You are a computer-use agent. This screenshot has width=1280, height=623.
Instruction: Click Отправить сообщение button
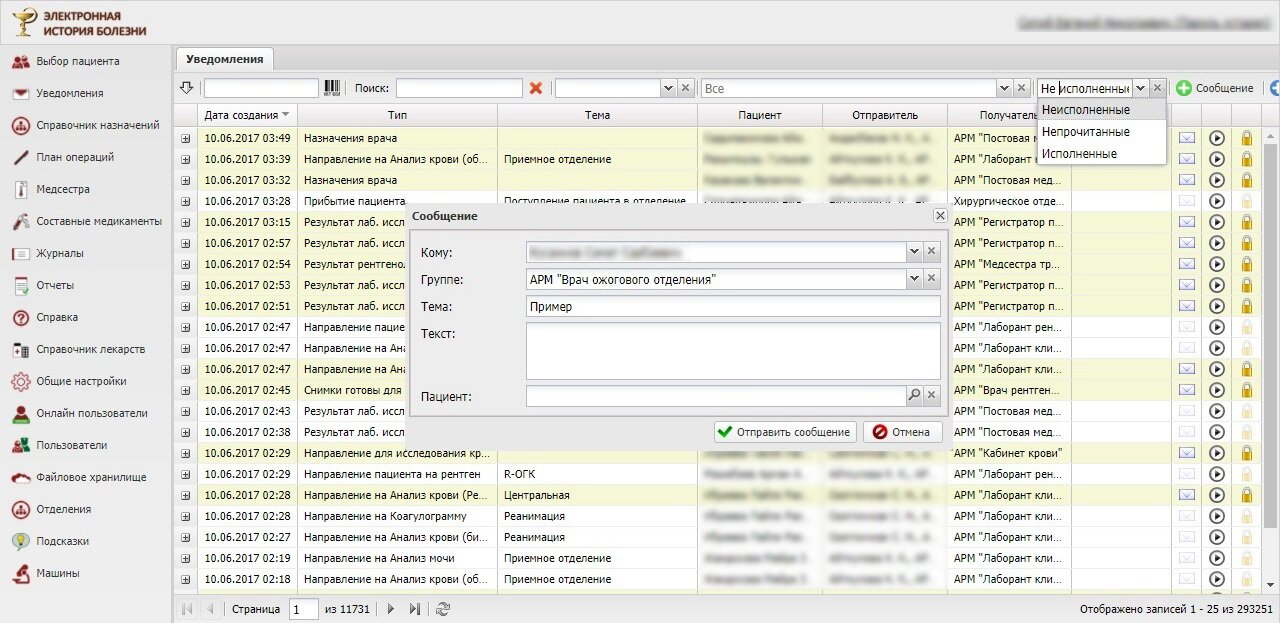[785, 432]
